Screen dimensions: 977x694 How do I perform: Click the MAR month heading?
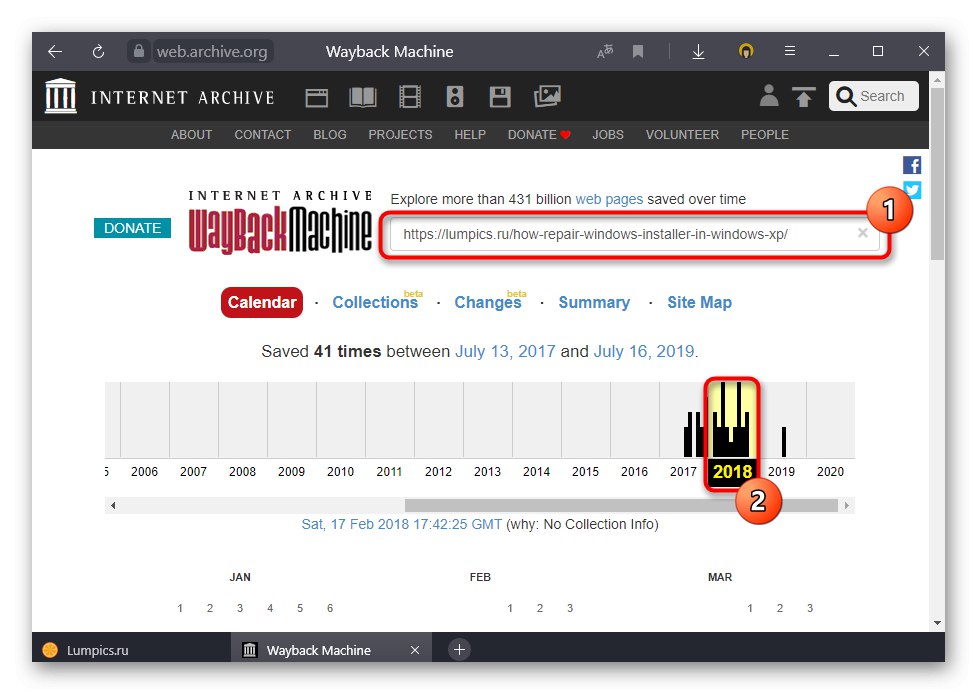click(x=720, y=577)
